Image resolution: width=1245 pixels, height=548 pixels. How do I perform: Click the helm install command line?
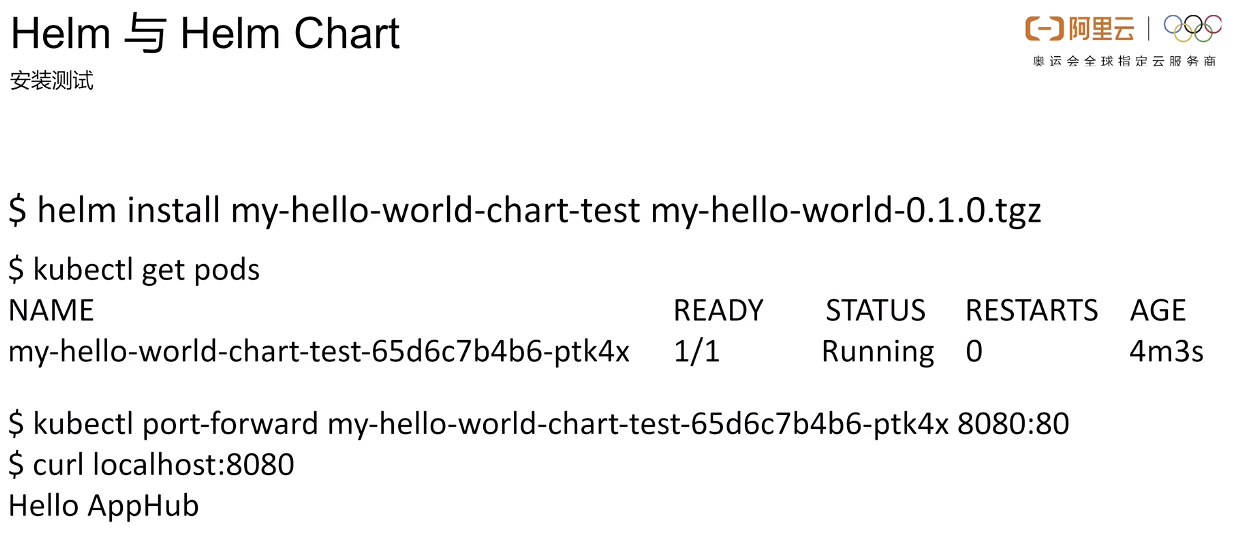click(x=525, y=211)
